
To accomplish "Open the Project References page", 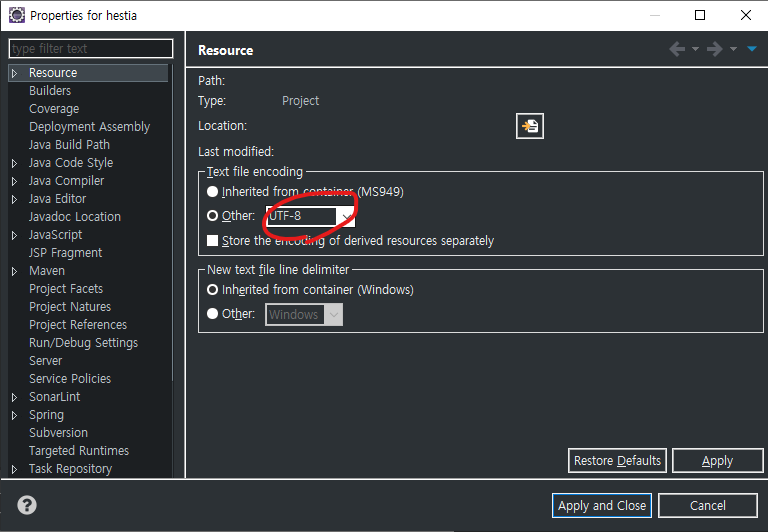I will (78, 325).
